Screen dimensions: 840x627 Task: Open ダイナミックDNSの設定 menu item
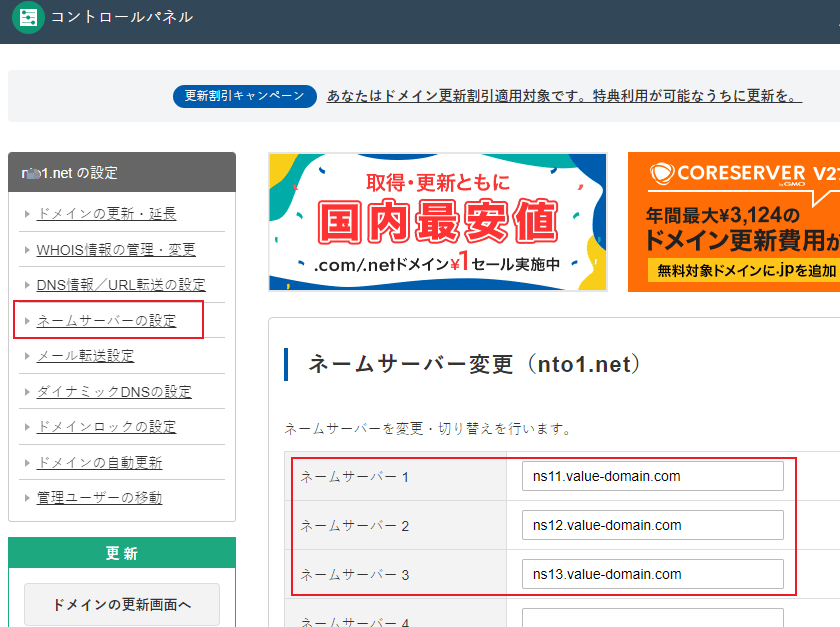pyautogui.click(x=114, y=392)
